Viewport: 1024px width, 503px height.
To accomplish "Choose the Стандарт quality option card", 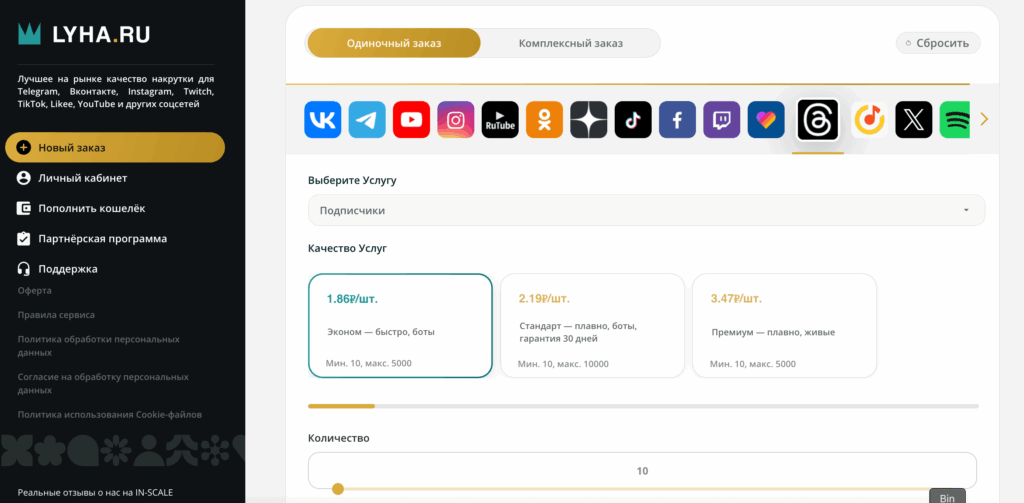I will [x=592, y=326].
